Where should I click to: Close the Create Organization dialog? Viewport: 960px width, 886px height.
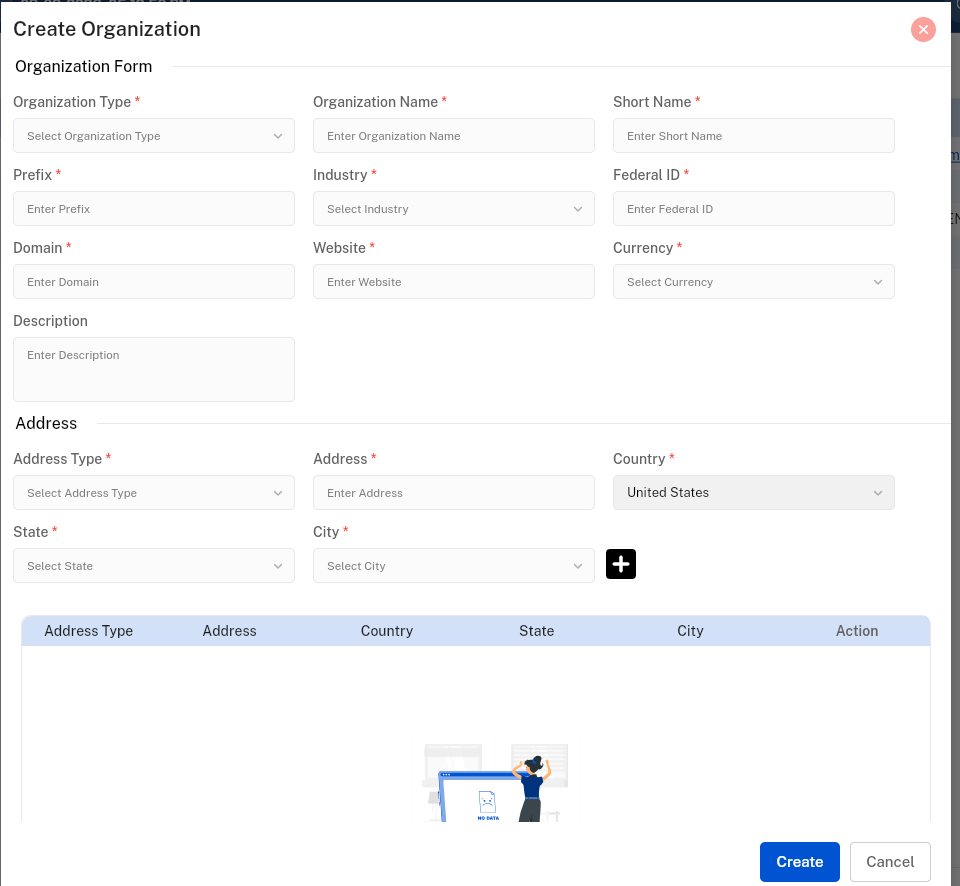point(923,29)
